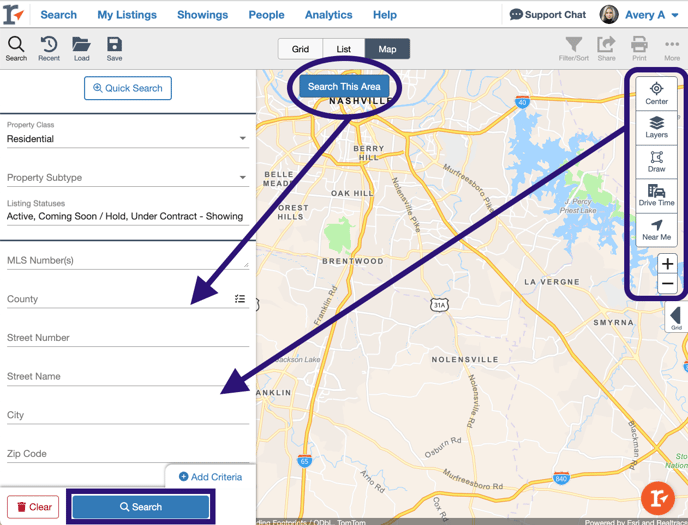688x525 pixels.
Task: Open the My Listings menu
Action: tap(127, 15)
